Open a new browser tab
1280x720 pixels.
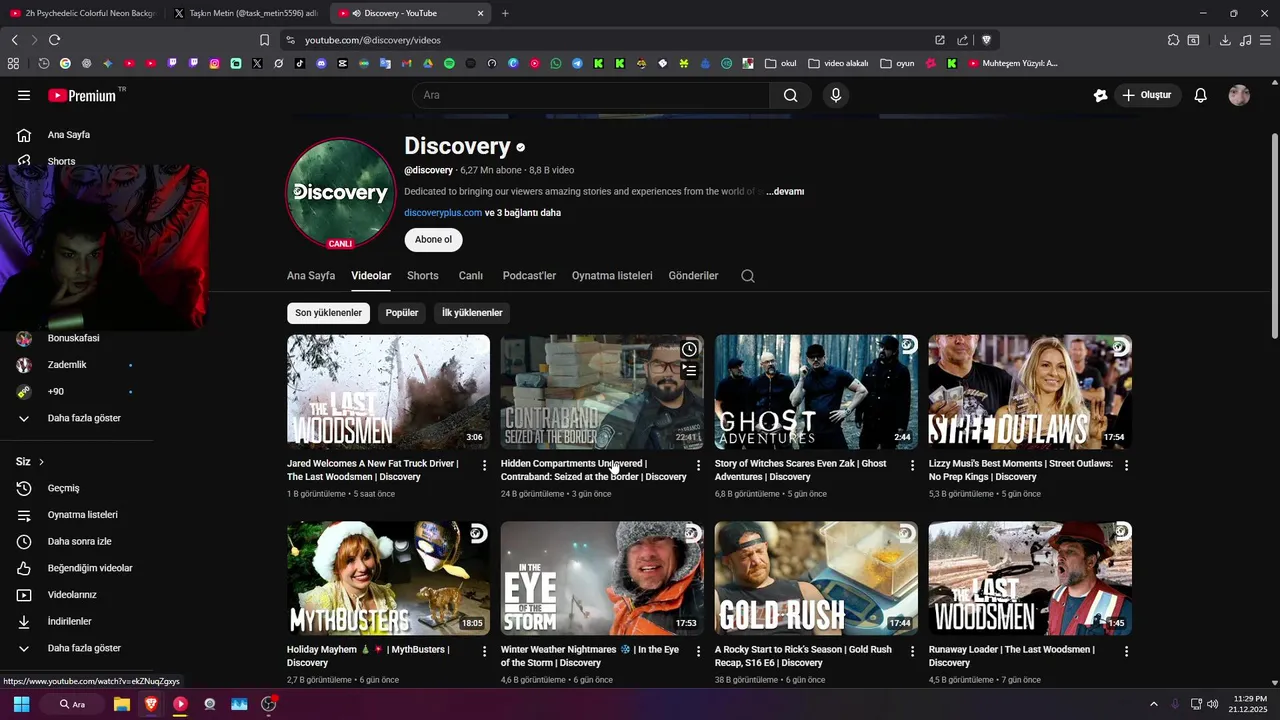pyautogui.click(x=505, y=13)
